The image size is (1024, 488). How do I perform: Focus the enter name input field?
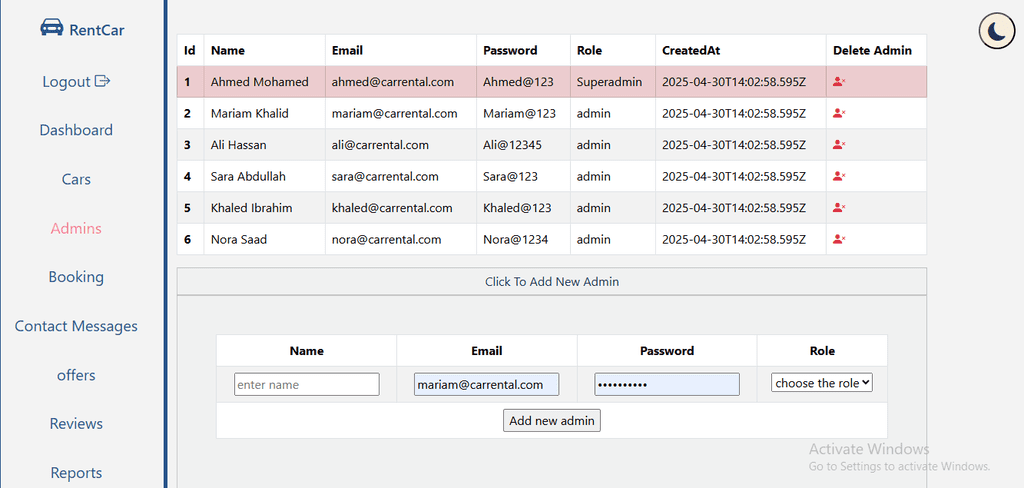click(307, 384)
